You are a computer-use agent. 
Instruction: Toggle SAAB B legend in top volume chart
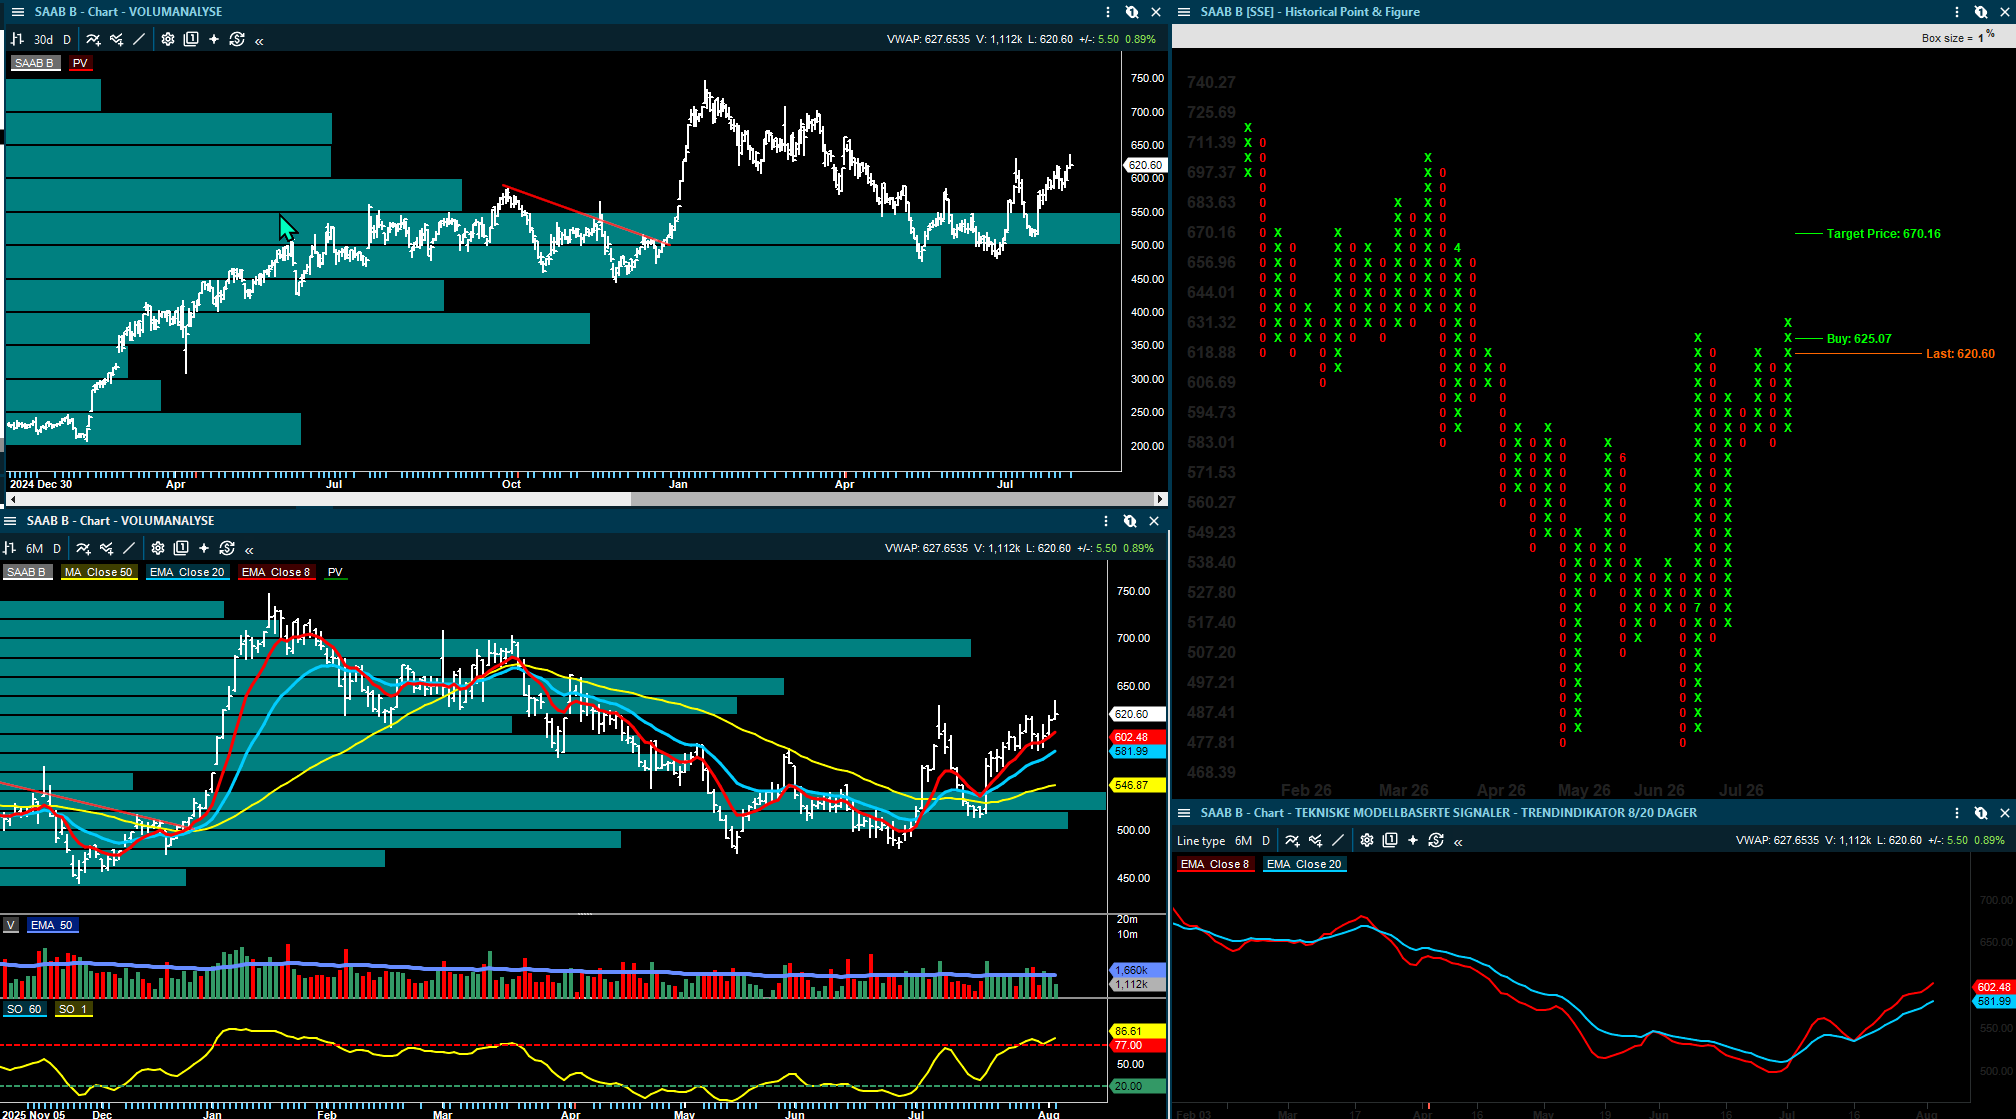click(35, 63)
